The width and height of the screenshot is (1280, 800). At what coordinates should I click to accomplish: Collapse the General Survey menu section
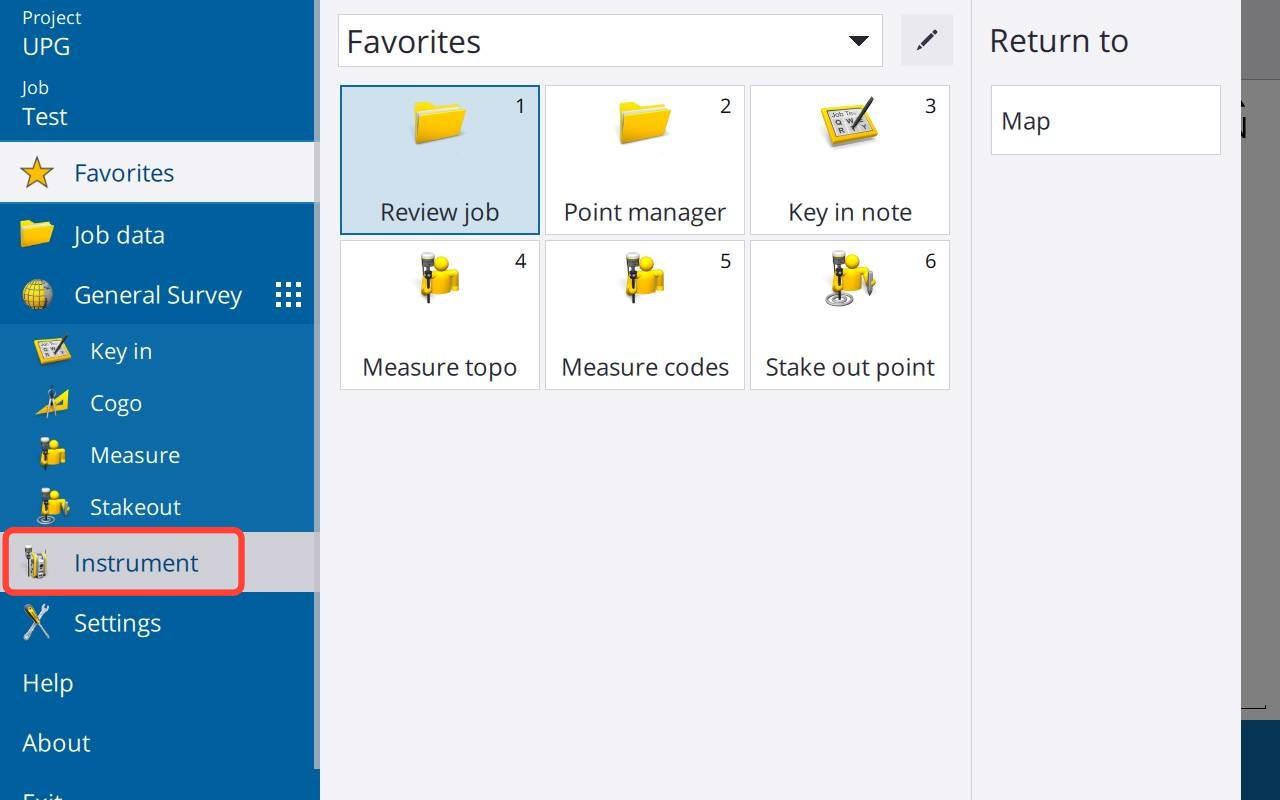157,295
